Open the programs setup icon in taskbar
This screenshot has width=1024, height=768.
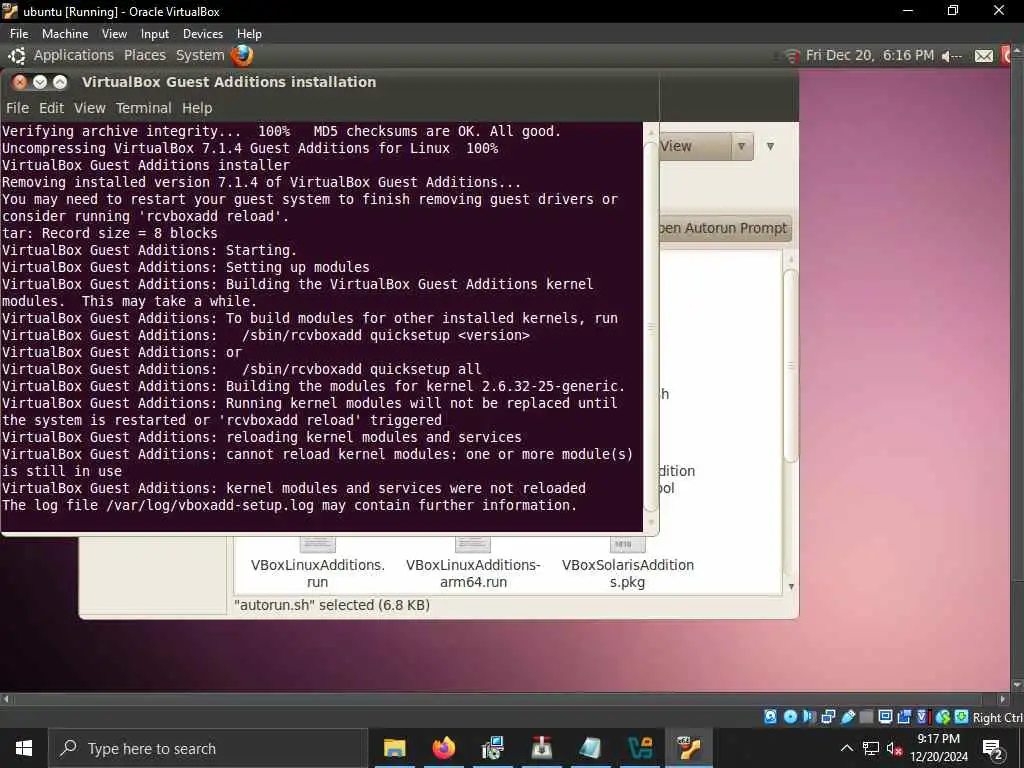(x=492, y=748)
